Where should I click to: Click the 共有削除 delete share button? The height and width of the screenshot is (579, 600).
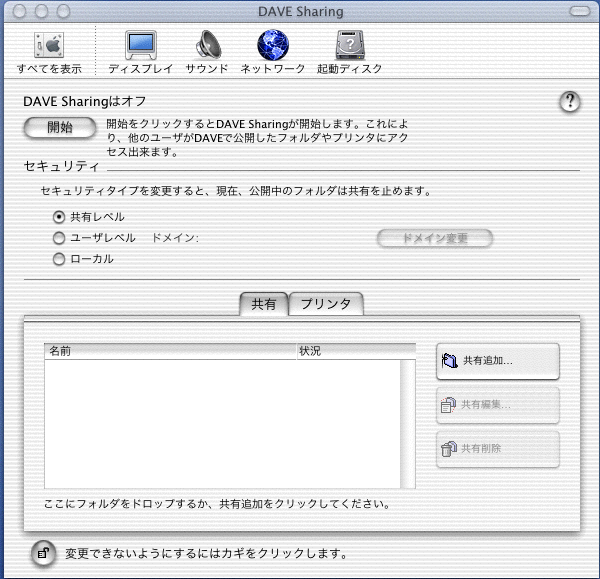[x=498, y=449]
